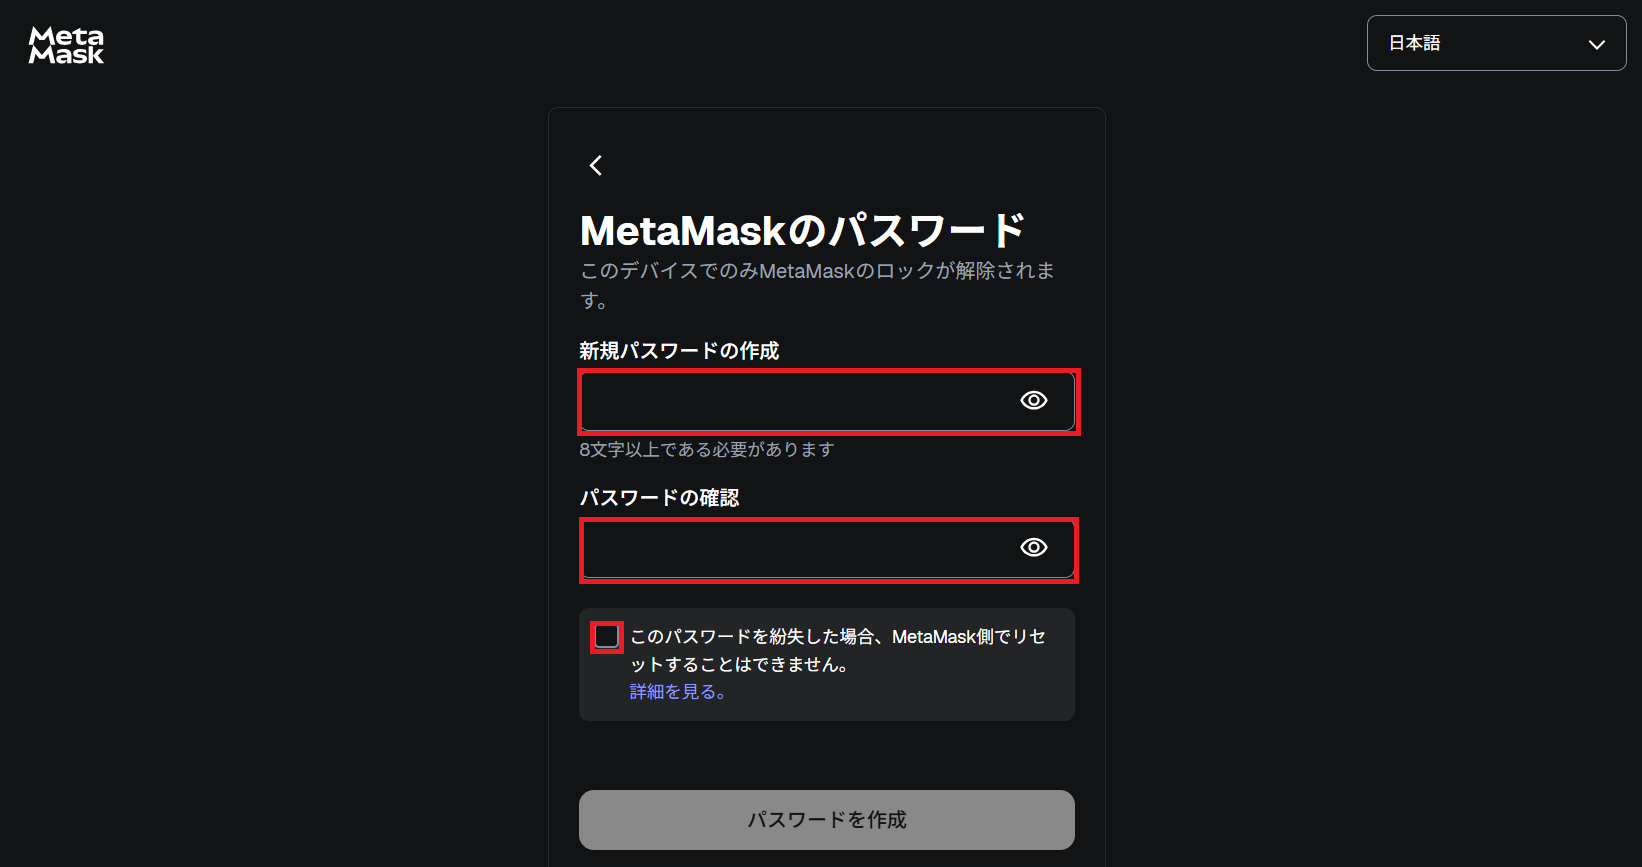
Task: Click the 8文字以上である必要があります hint
Action: 706,450
